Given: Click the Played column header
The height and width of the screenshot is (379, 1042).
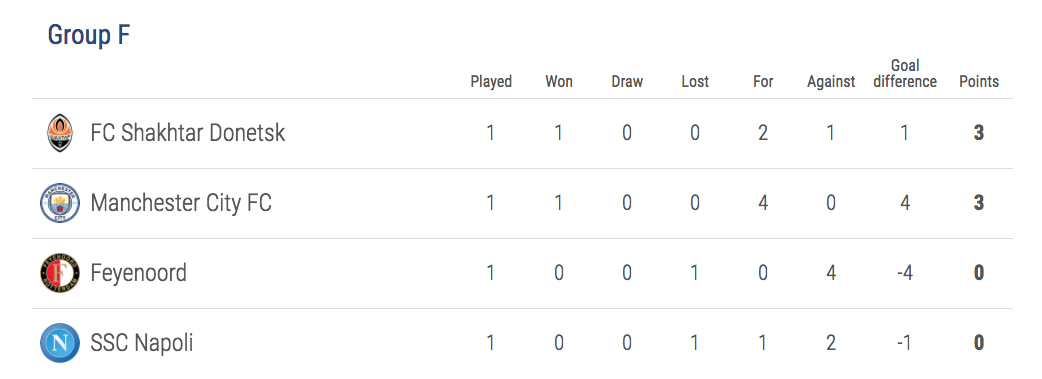Looking at the screenshot, I should click(x=491, y=82).
